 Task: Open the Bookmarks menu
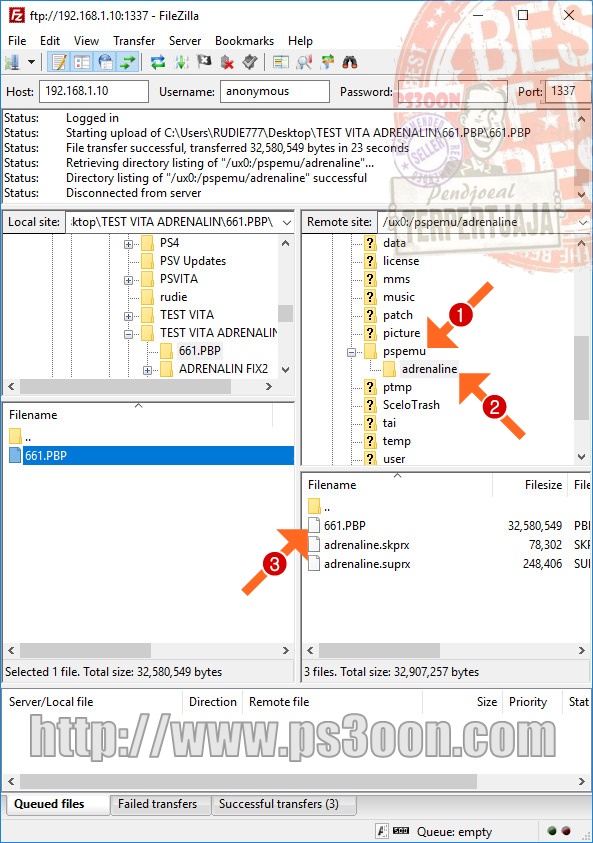245,41
